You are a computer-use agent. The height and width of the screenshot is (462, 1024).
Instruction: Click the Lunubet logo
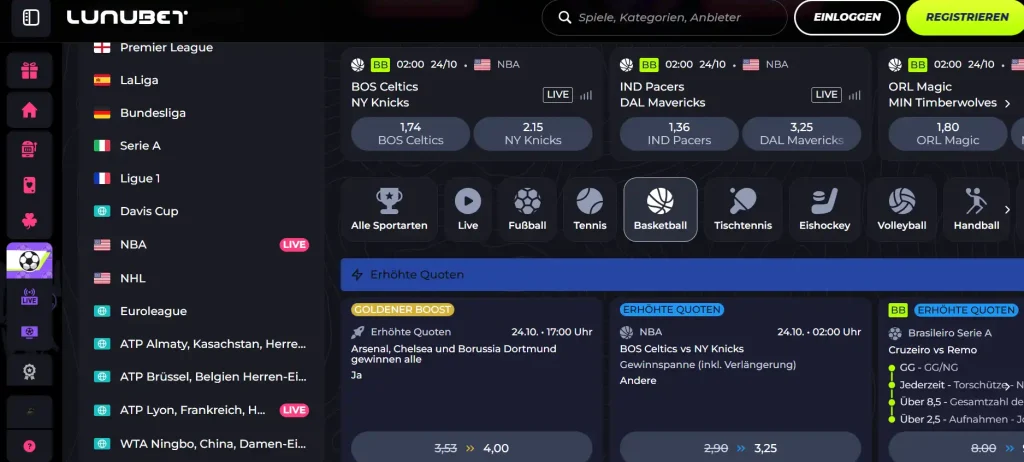[x=127, y=18]
